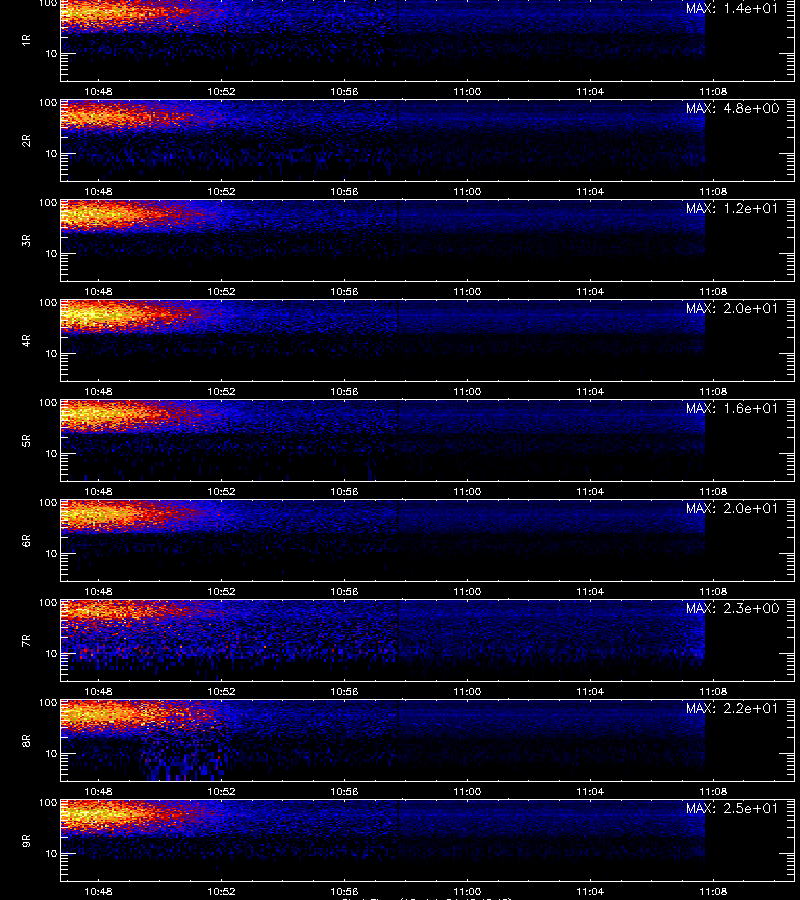Viewport: 800px width, 900px height.
Task: Click the '10' y-axis label of panel 5R
Action: tap(51, 453)
